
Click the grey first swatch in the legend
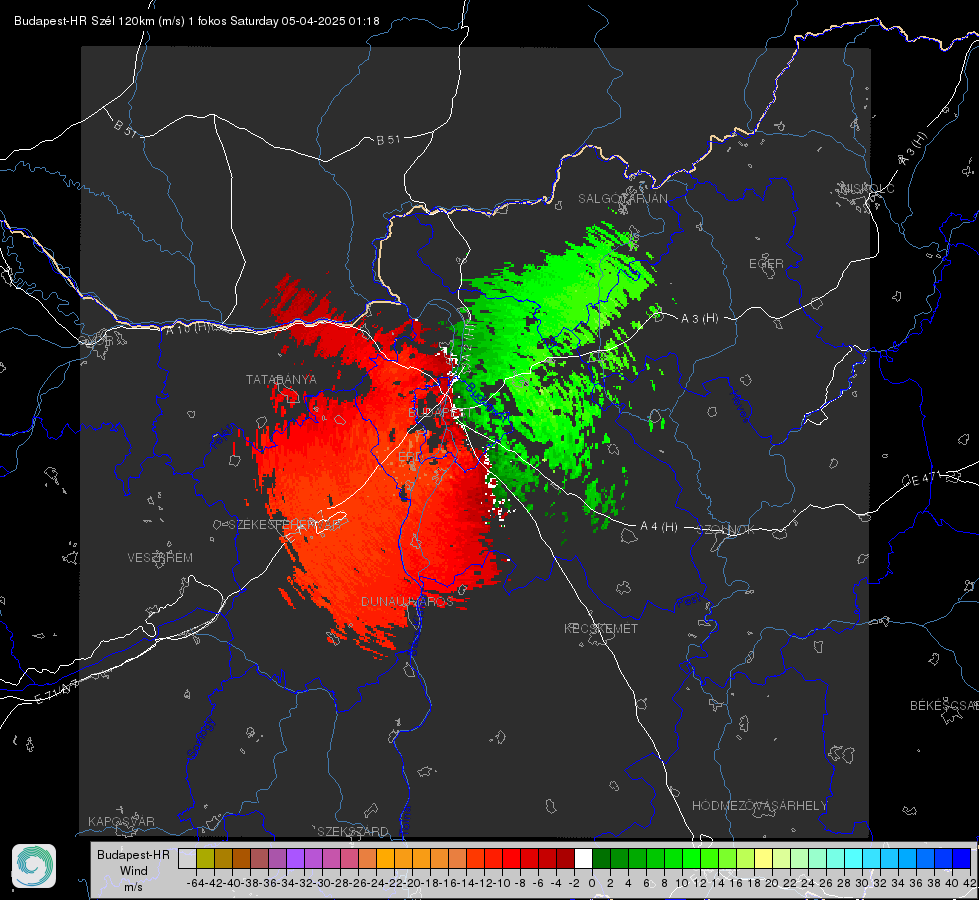(x=187, y=858)
